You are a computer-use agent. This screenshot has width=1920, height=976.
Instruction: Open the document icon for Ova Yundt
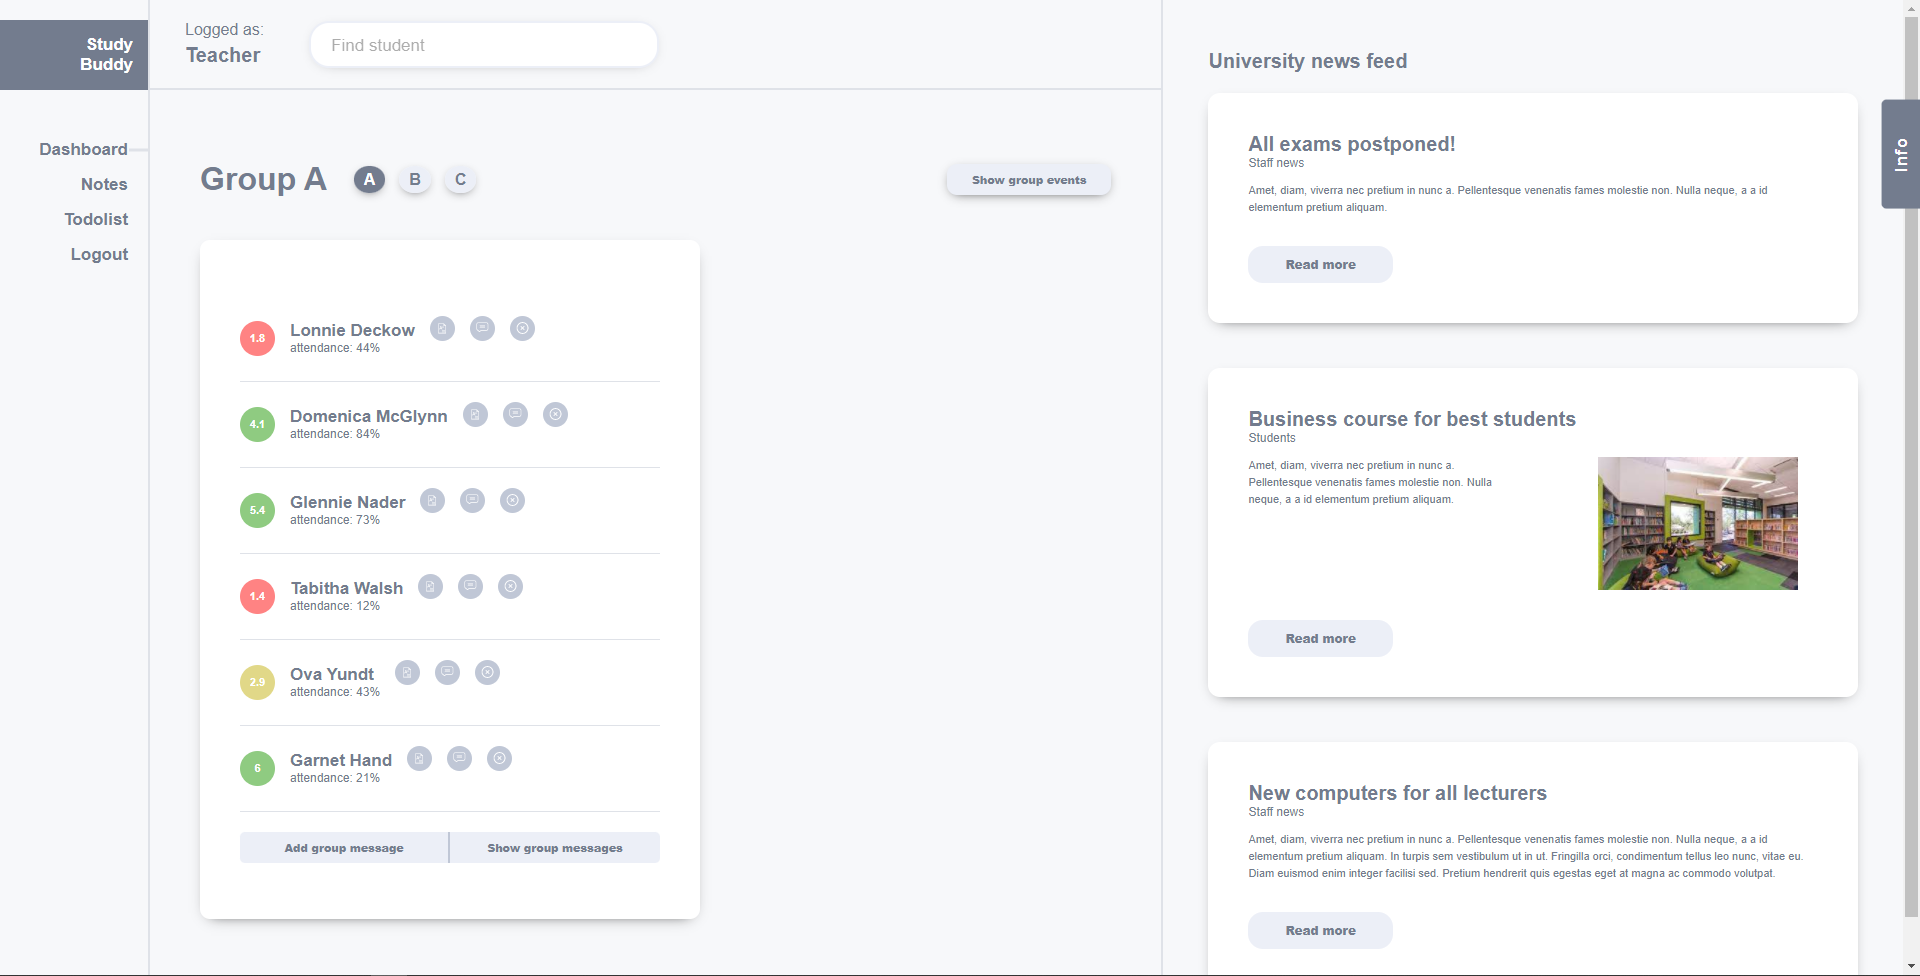[x=407, y=673]
